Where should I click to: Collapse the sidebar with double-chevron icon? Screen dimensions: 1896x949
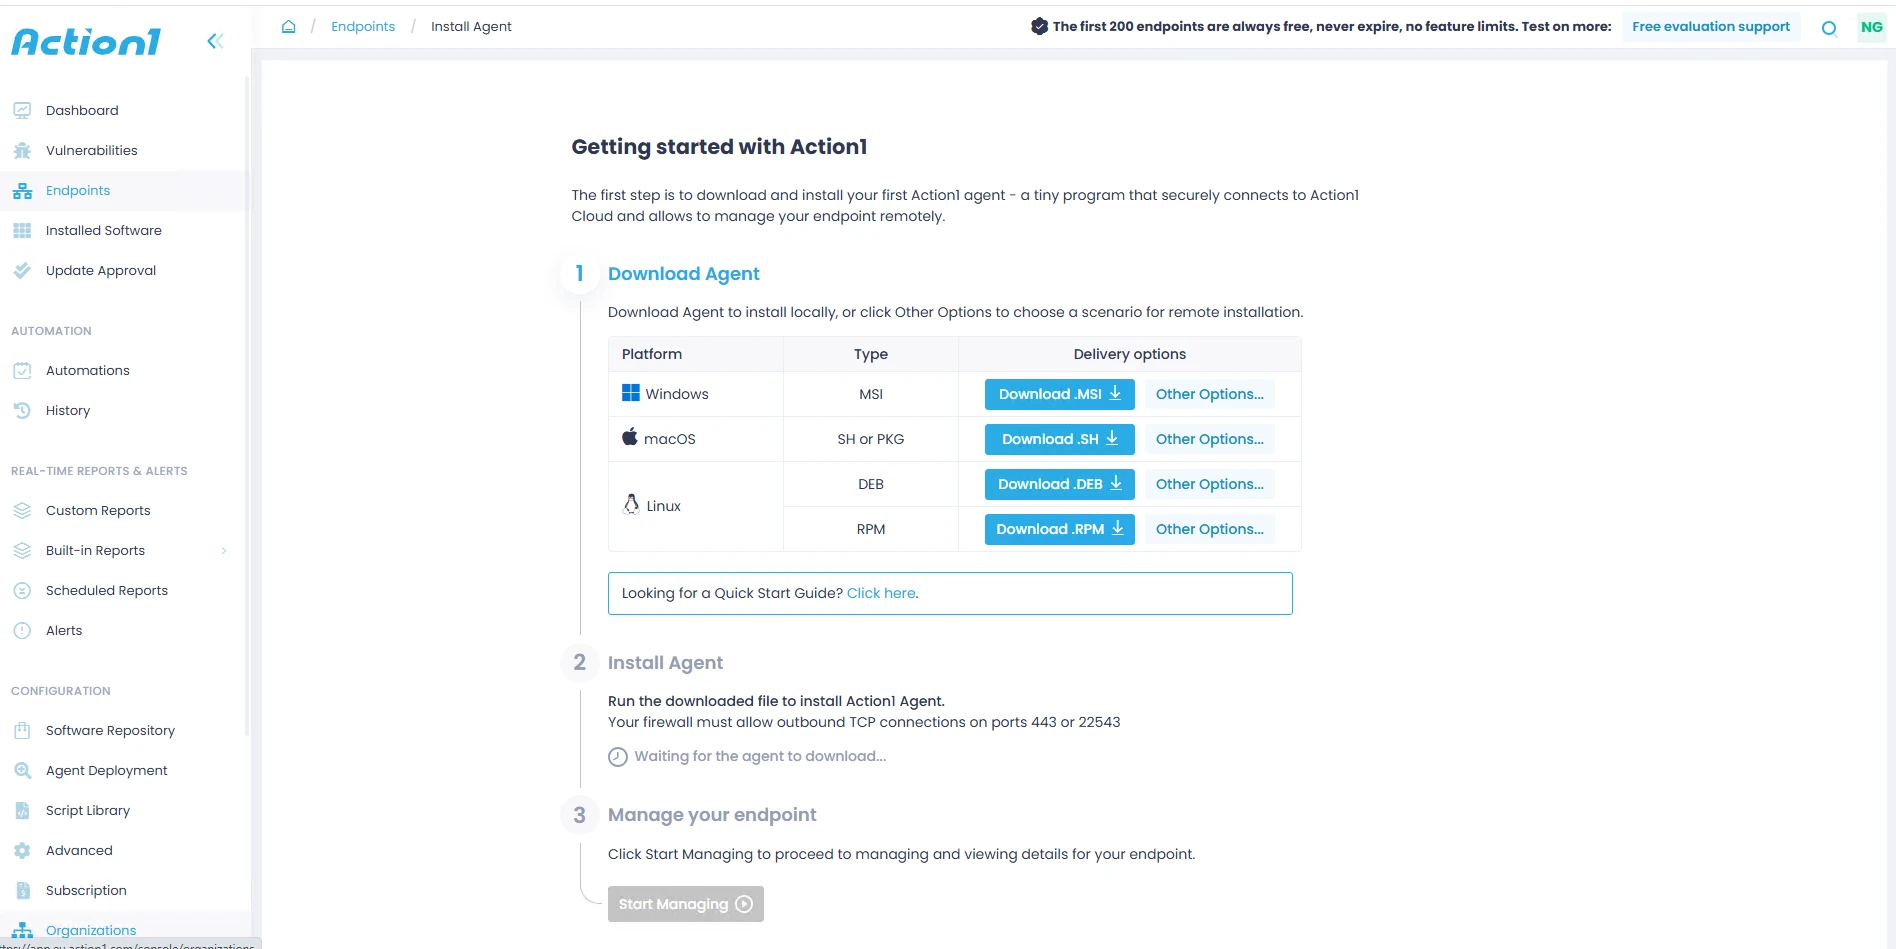(215, 41)
